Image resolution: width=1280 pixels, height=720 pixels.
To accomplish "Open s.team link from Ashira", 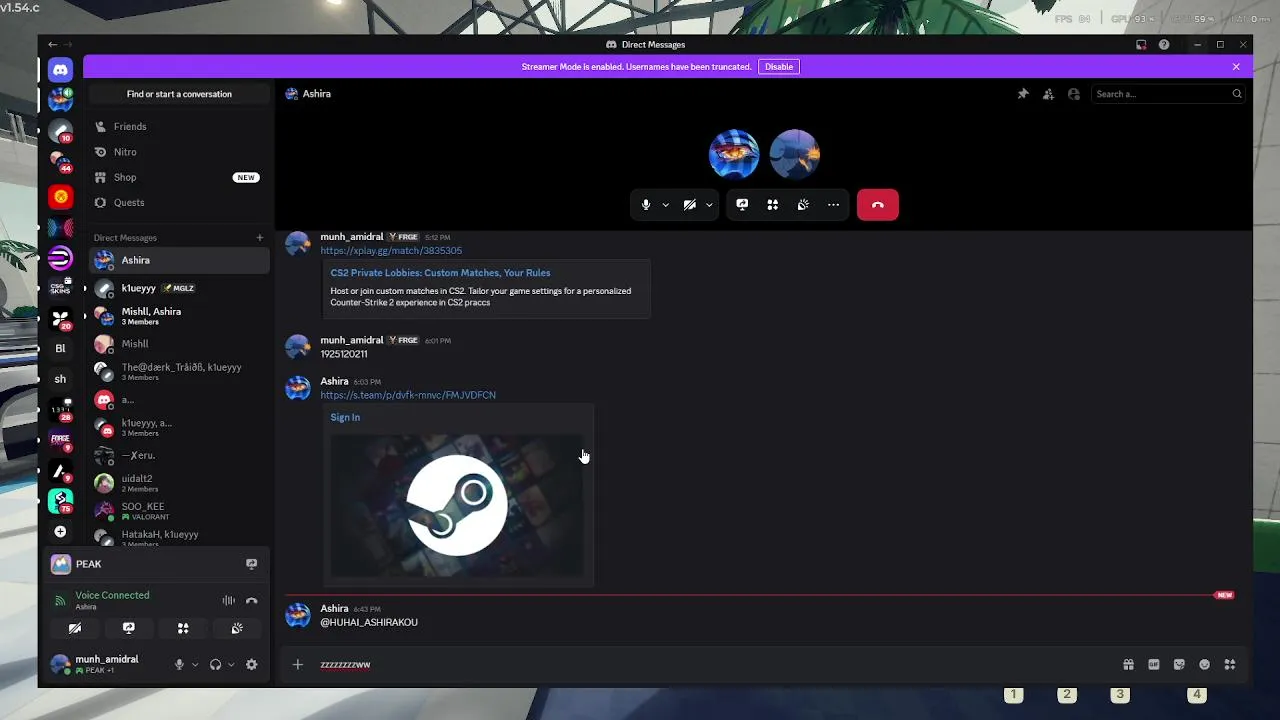I will pyautogui.click(x=408, y=395).
